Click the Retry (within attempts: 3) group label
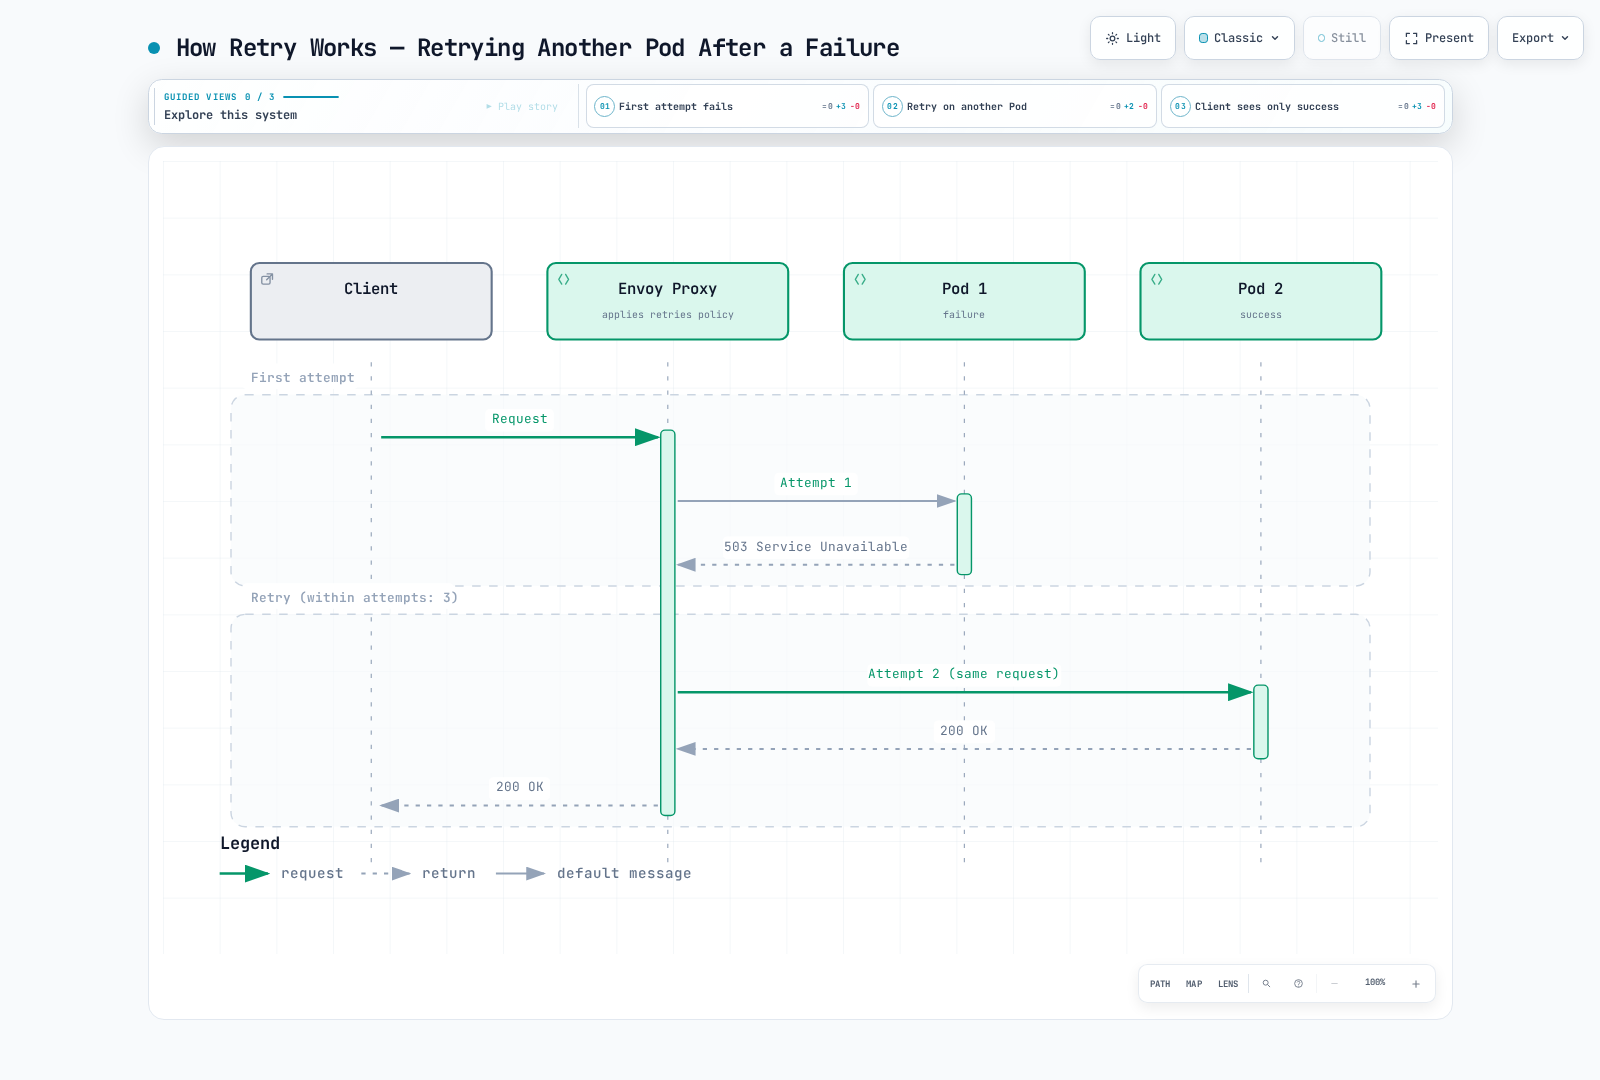The height and width of the screenshot is (1080, 1600). [355, 598]
